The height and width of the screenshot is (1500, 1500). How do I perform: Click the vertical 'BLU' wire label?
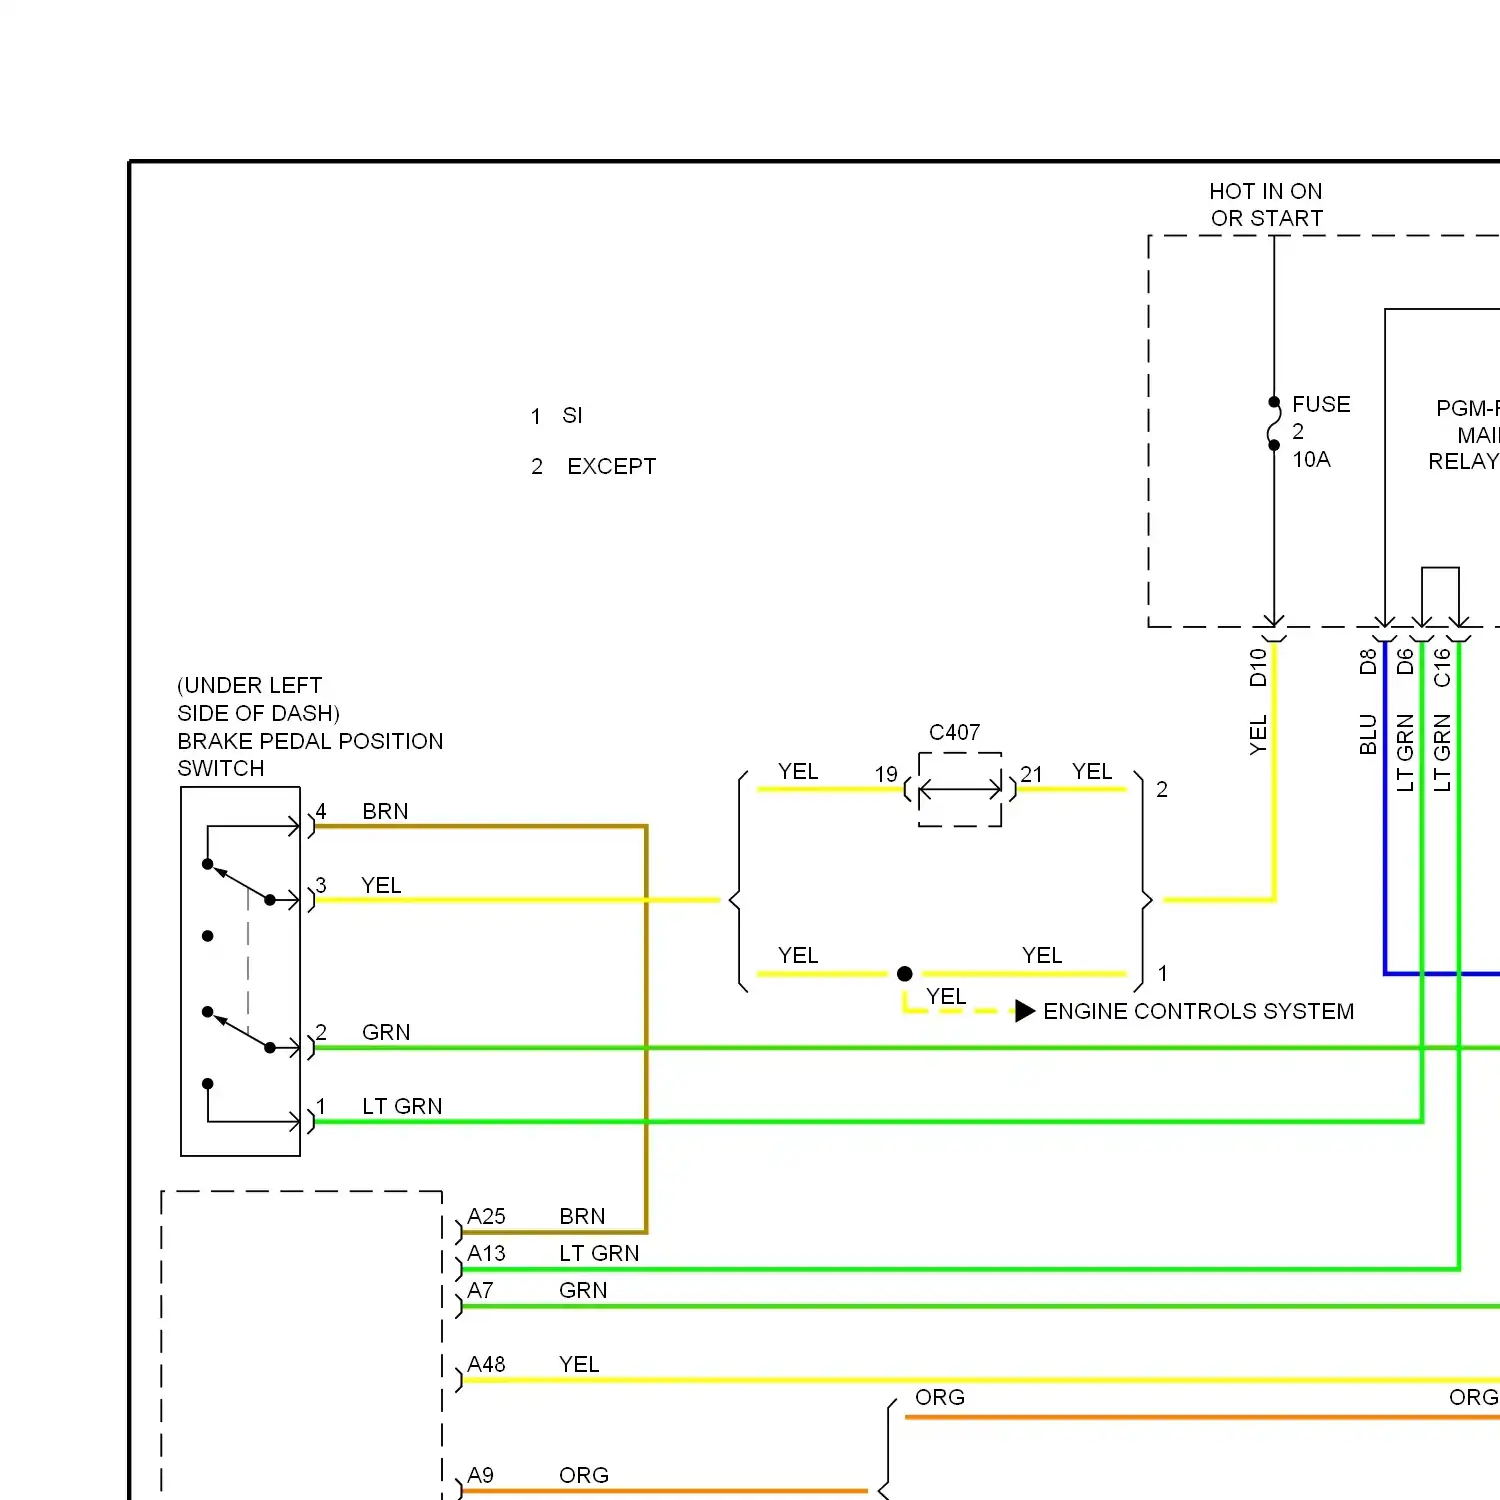[1368, 734]
